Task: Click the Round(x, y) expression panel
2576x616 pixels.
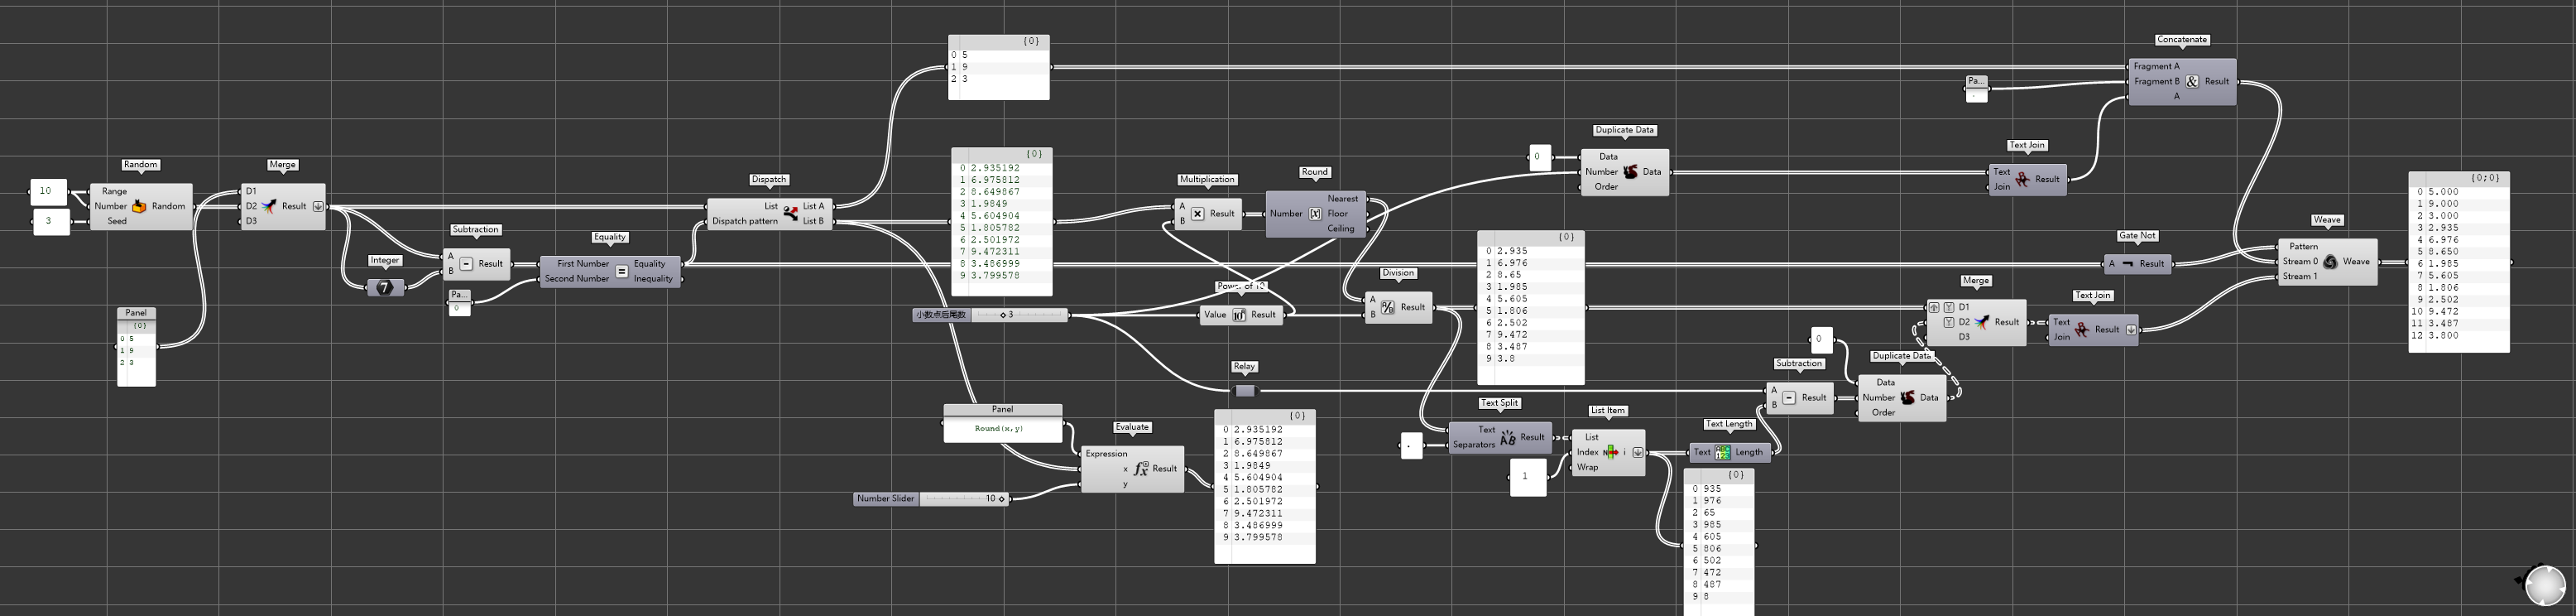Action: point(1003,423)
